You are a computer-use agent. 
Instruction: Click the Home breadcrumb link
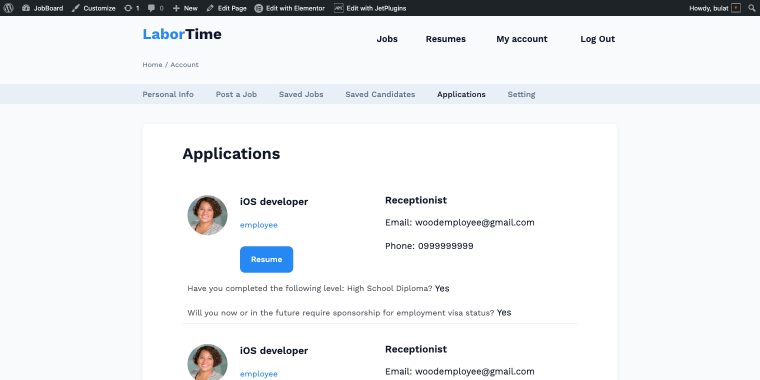[152, 64]
